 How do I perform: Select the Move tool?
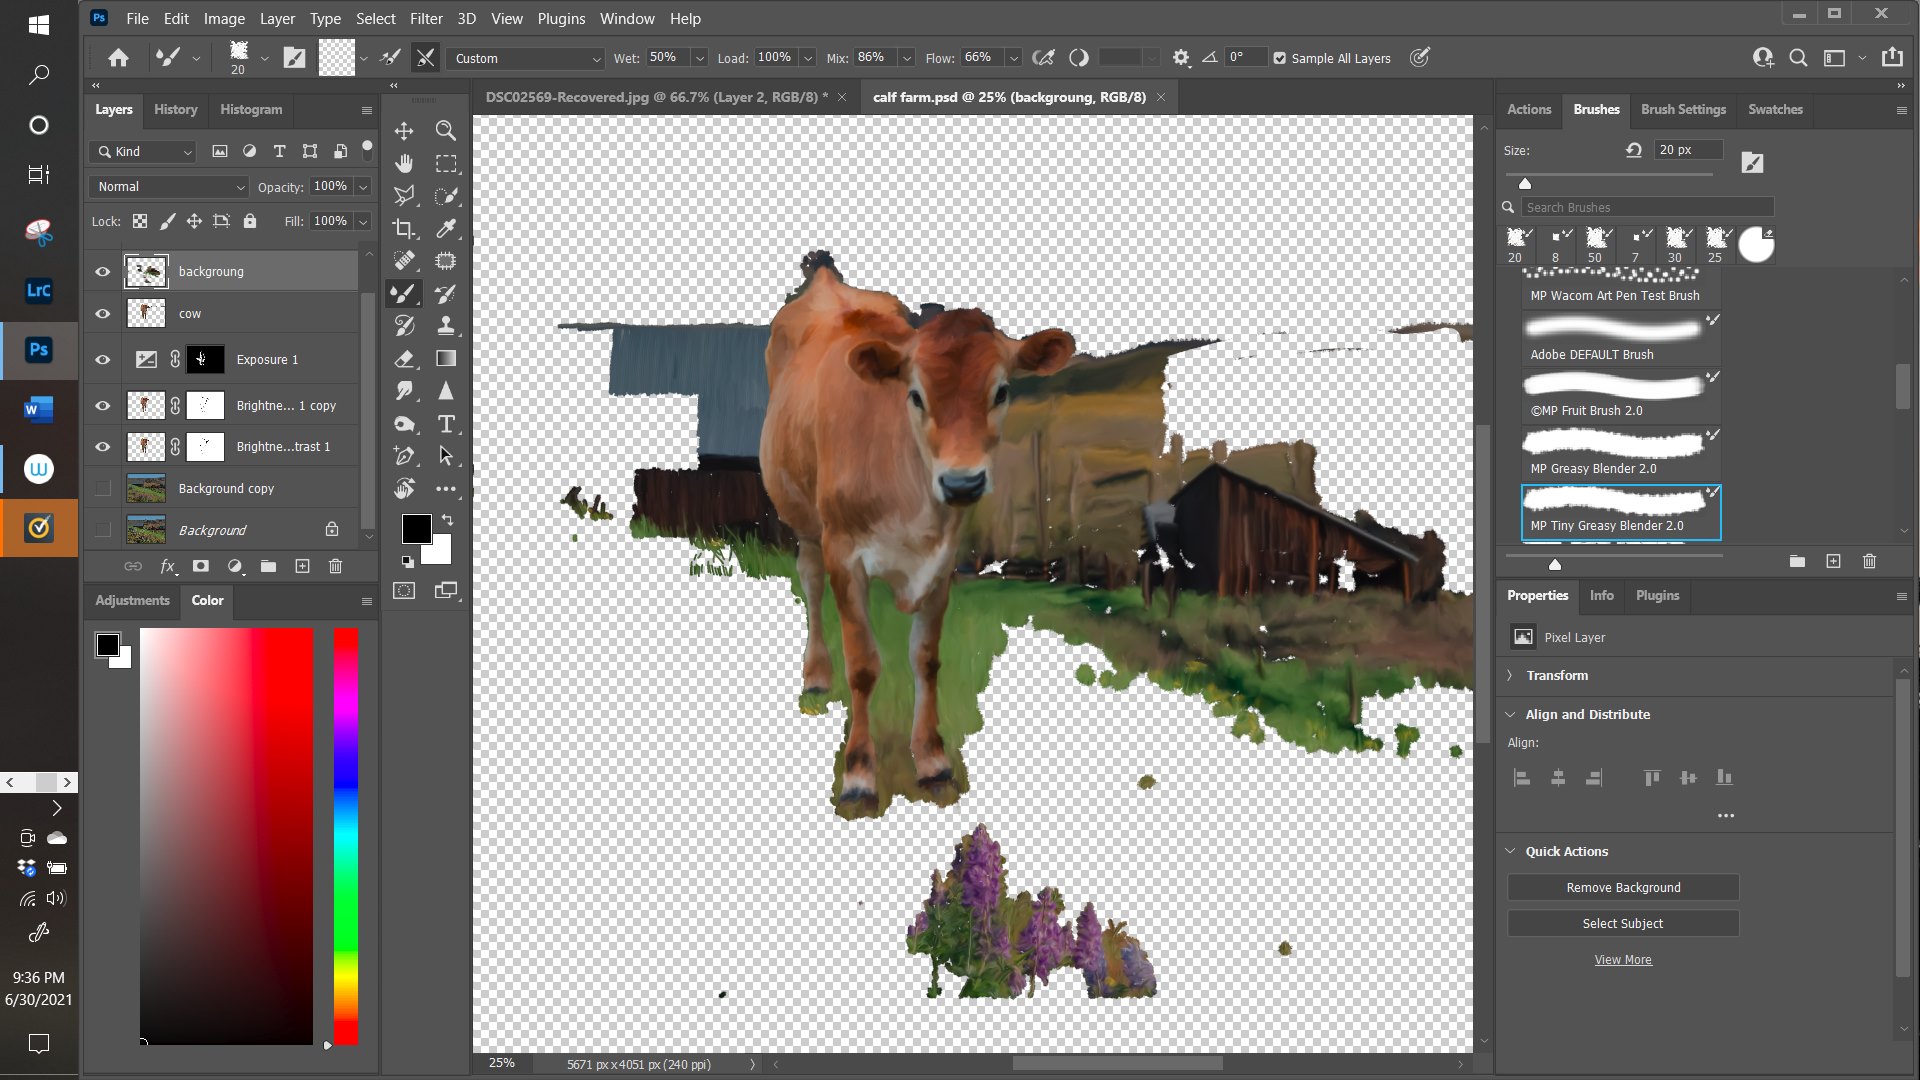click(404, 131)
